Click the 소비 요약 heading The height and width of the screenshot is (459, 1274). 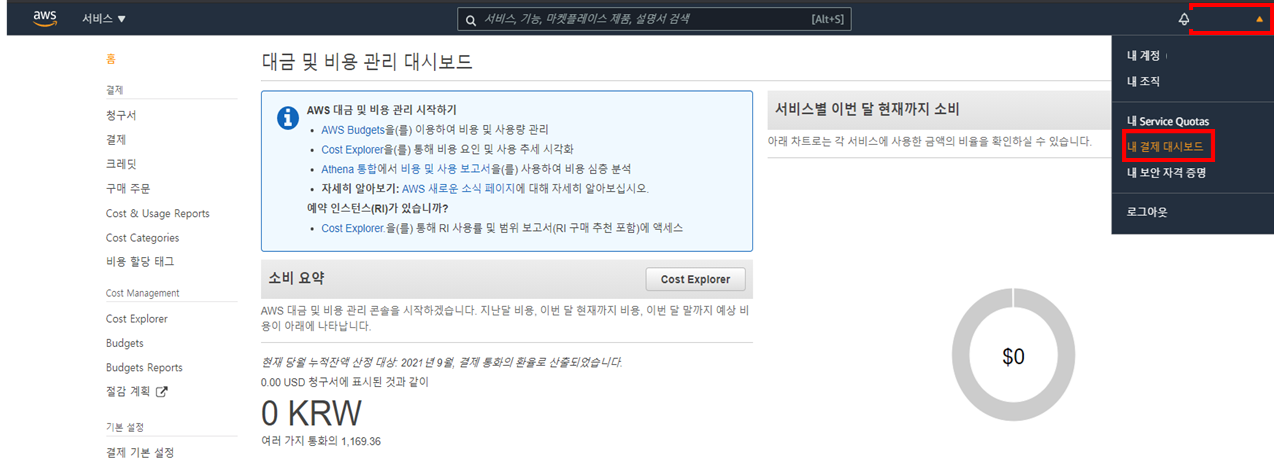297,278
